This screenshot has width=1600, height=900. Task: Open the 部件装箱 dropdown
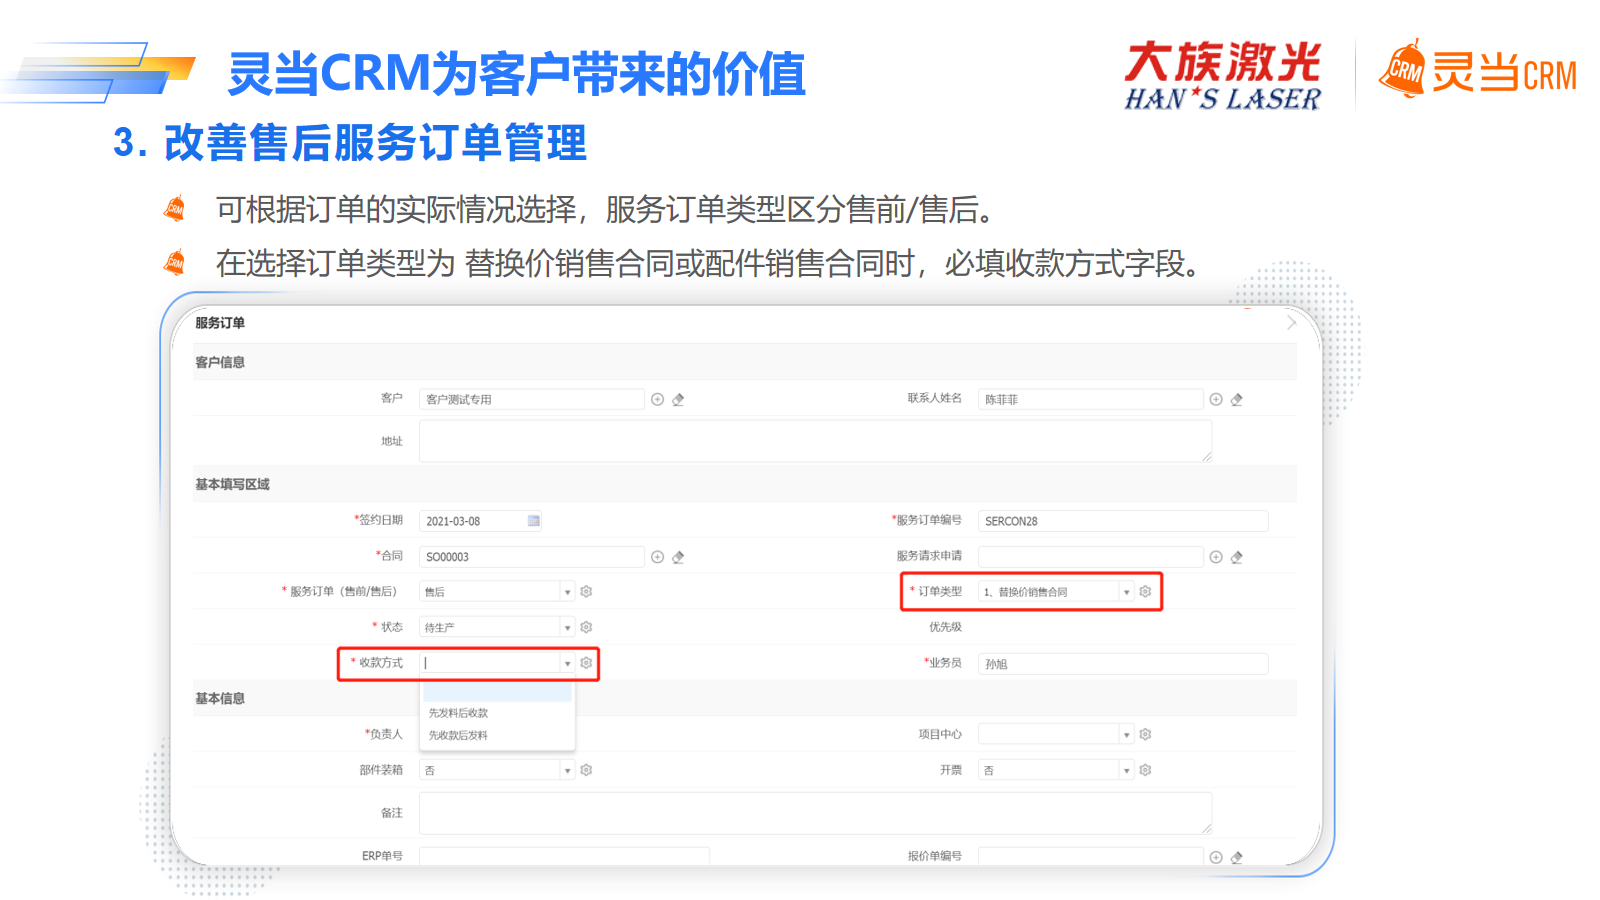tap(567, 770)
